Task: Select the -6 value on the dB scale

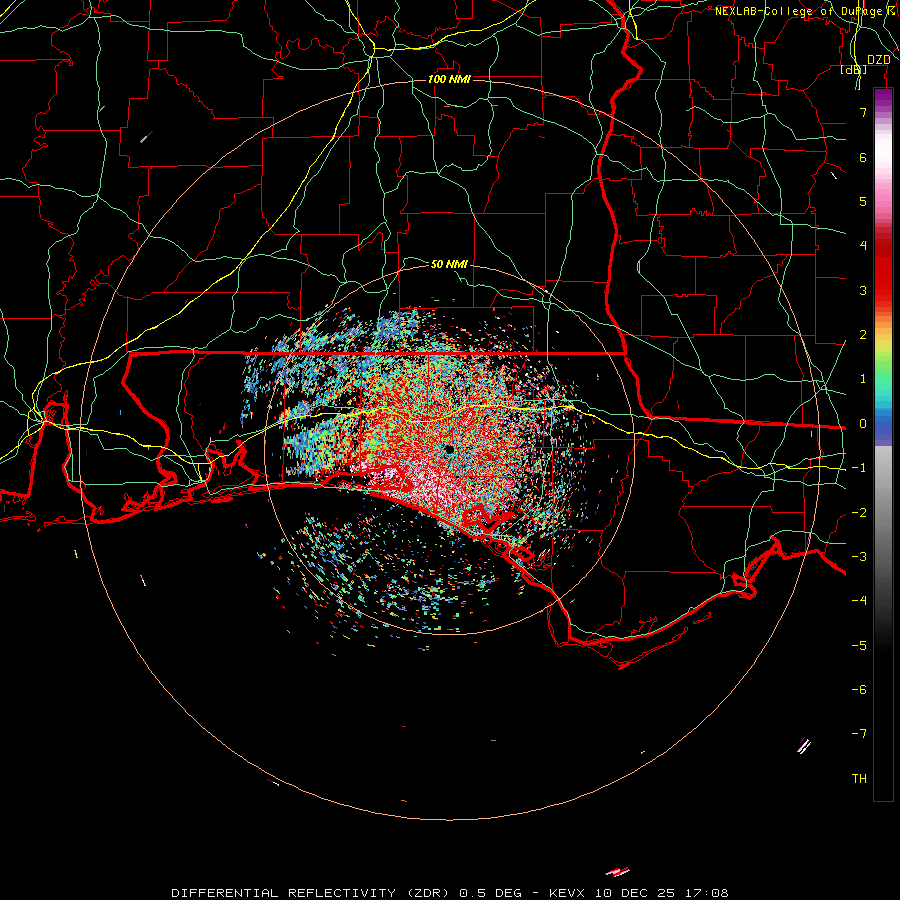Action: [x=859, y=690]
